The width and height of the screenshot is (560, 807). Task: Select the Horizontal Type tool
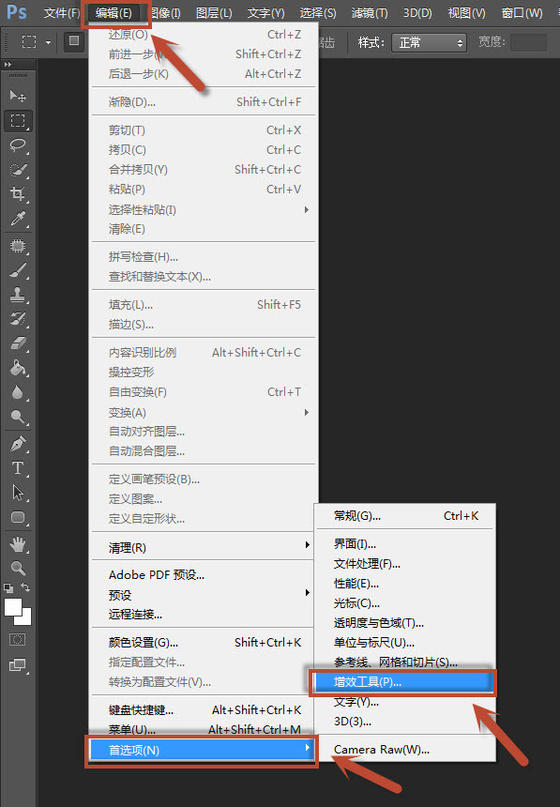coord(18,468)
